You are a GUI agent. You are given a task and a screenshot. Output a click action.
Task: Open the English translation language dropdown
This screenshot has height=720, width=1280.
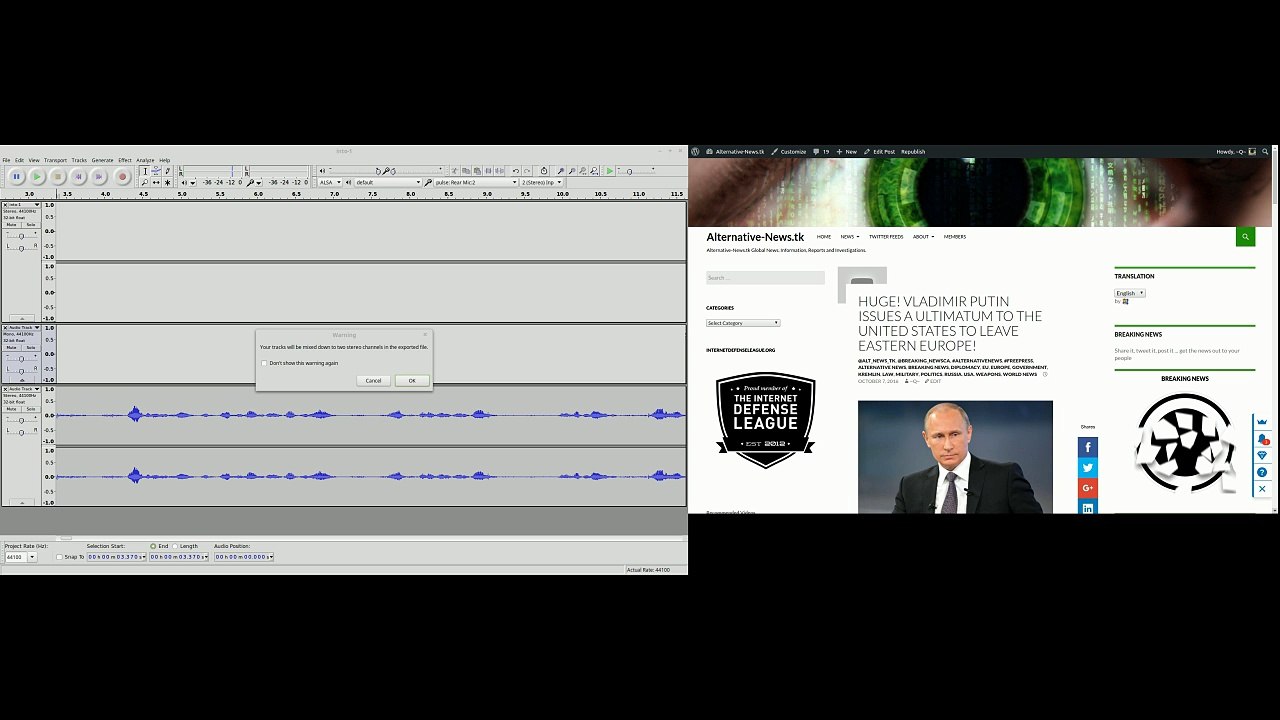[1130, 293]
